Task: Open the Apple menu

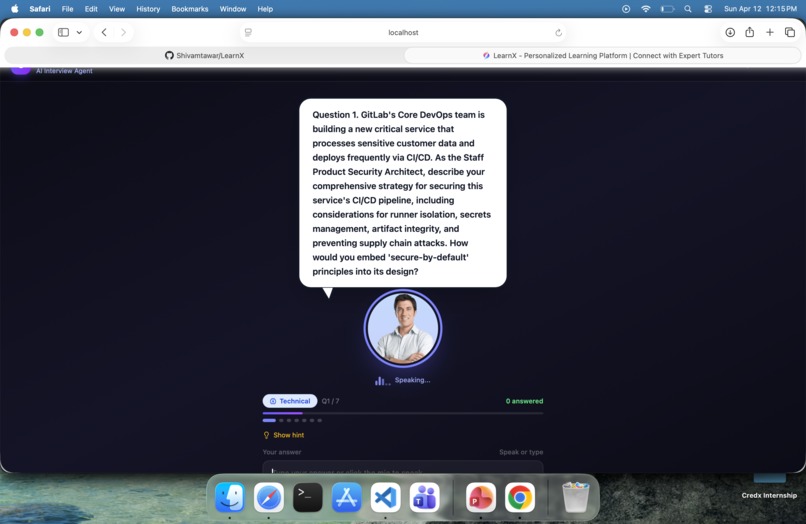Action: [x=14, y=9]
